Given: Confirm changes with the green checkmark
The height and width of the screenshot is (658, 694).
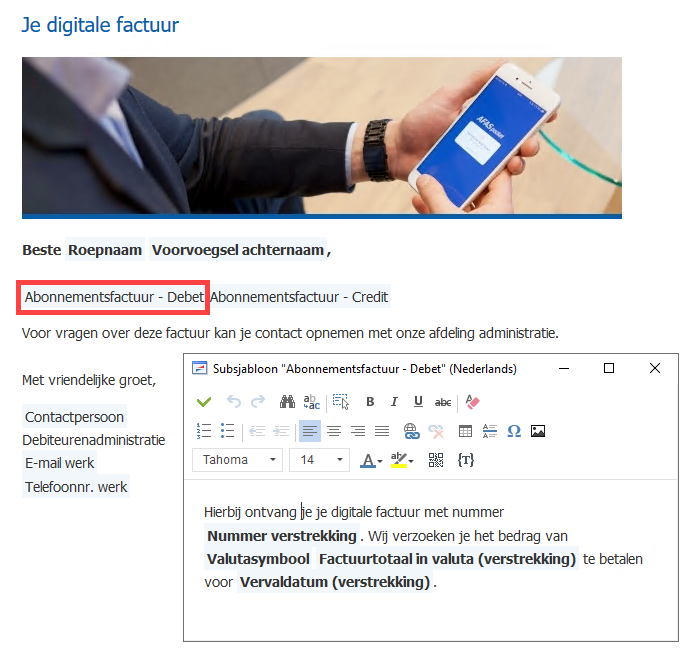Looking at the screenshot, I should click(x=204, y=402).
